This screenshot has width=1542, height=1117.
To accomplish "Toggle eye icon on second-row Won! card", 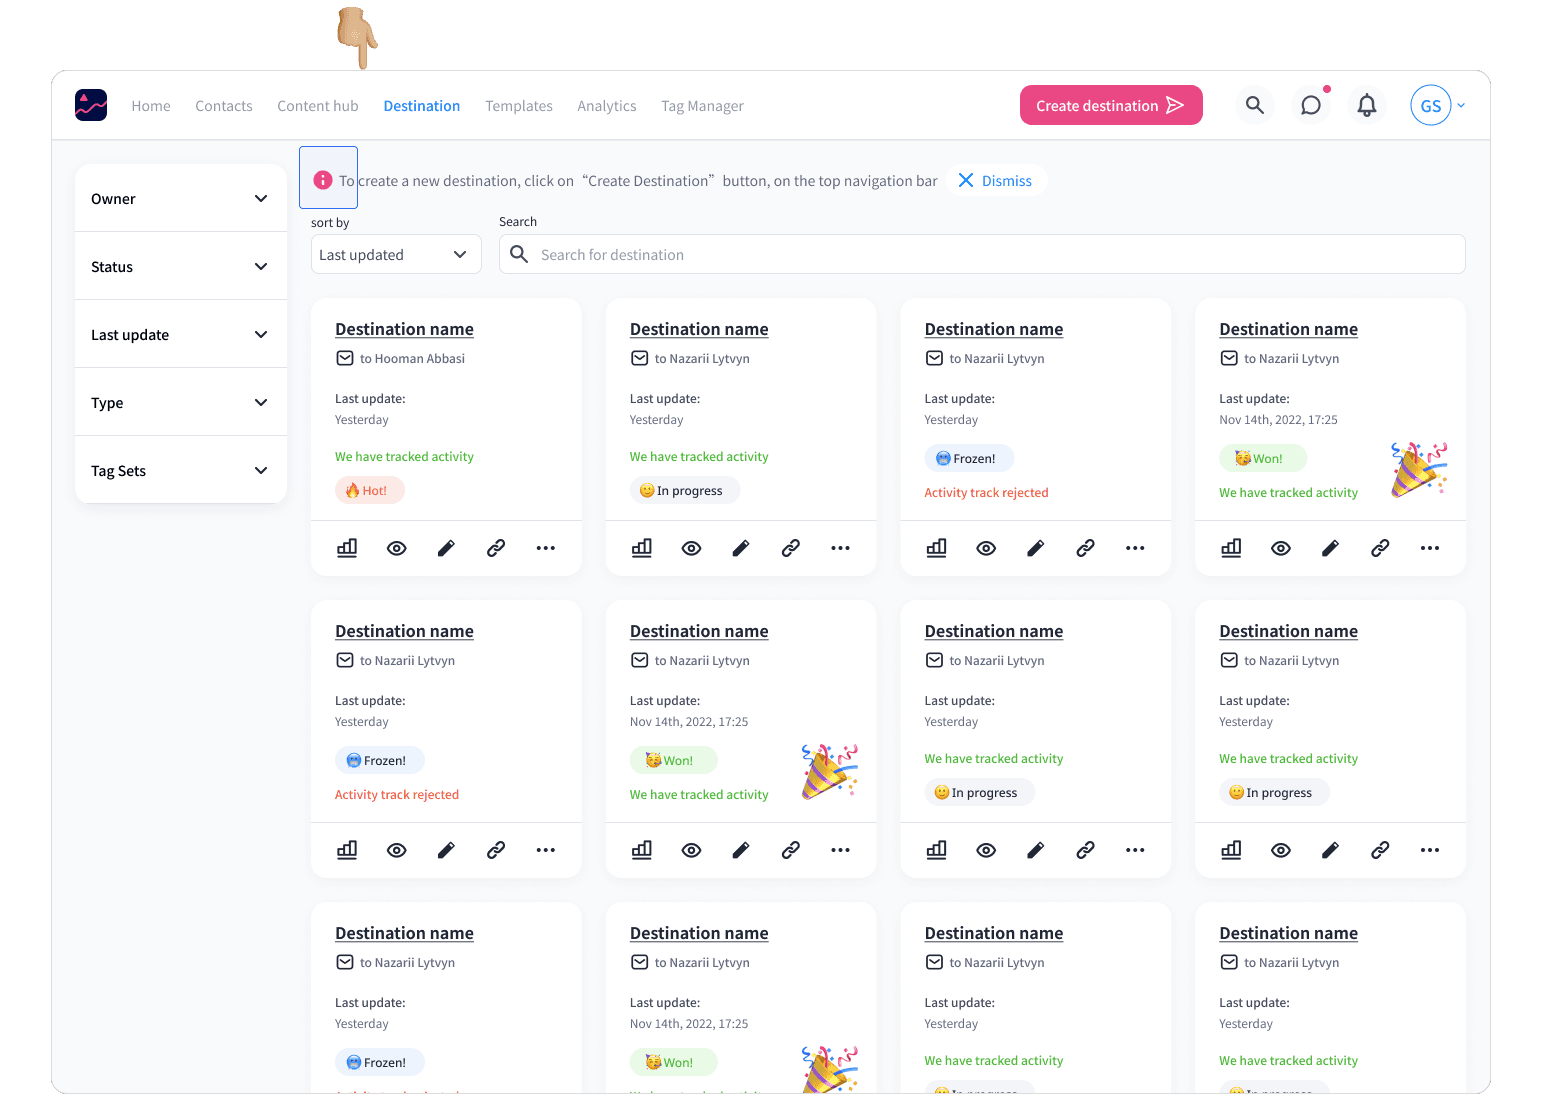I will [x=692, y=850].
